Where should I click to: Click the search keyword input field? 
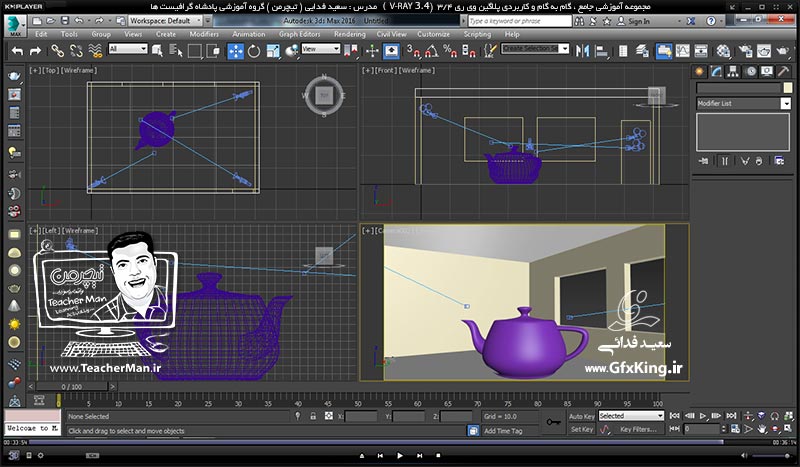pyautogui.click(x=520, y=21)
